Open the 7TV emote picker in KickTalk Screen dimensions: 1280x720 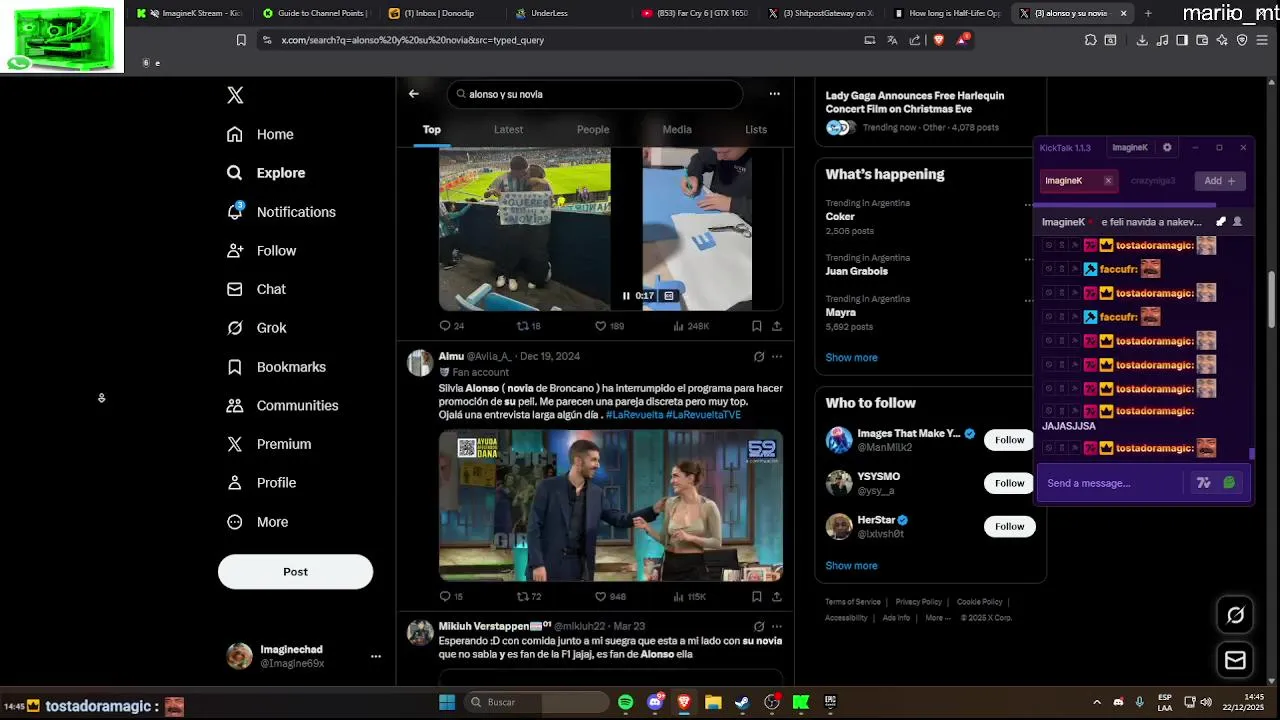coord(1204,483)
